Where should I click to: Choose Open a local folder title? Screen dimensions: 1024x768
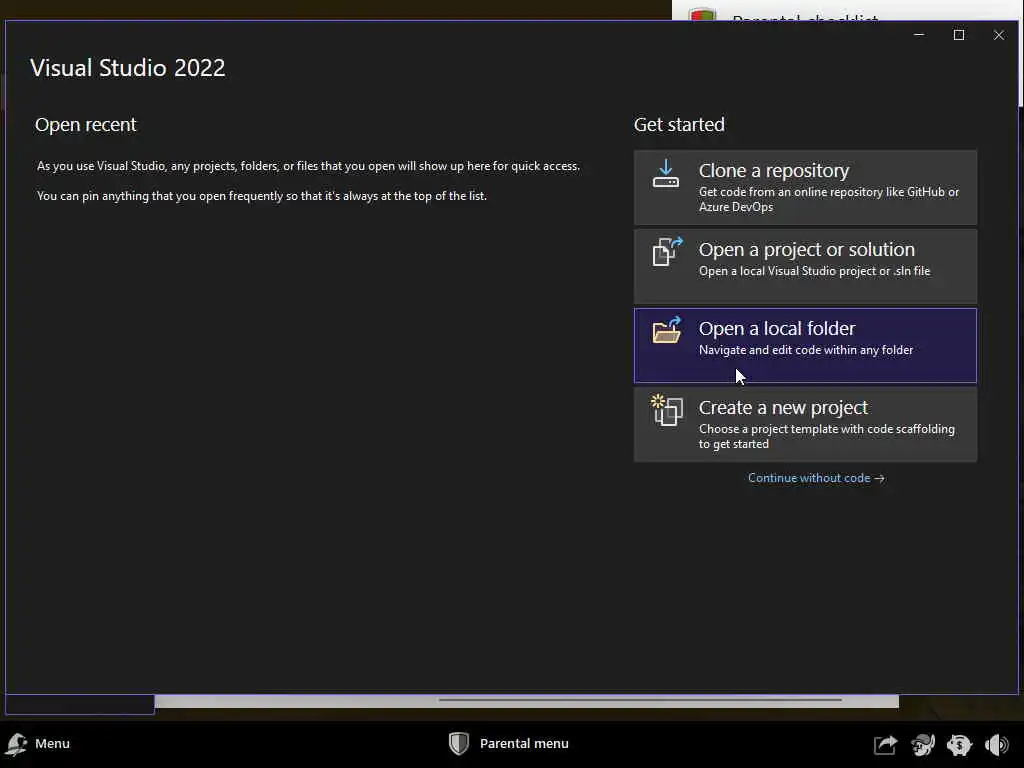click(x=776, y=328)
